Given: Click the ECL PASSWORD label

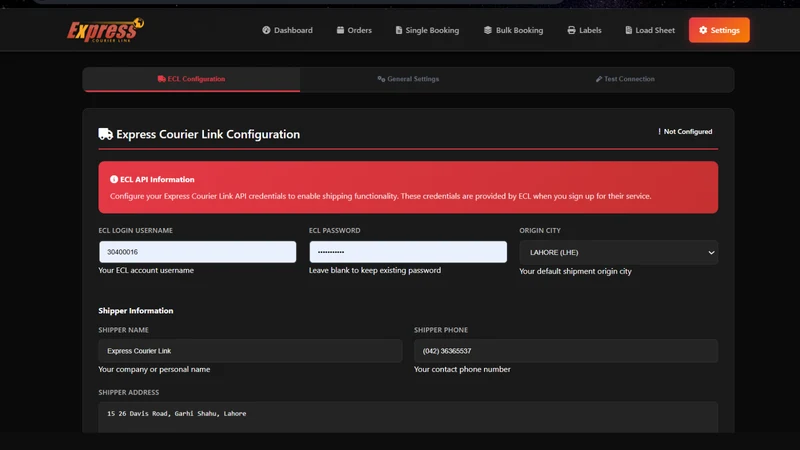Looking at the screenshot, I should click(335, 231).
